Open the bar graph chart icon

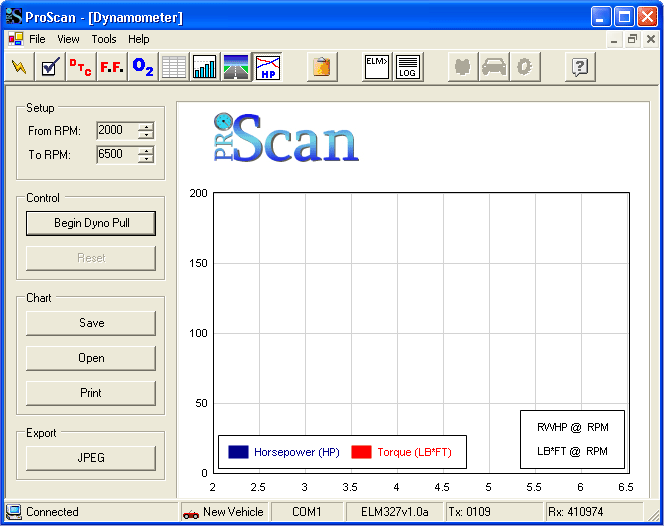point(205,67)
